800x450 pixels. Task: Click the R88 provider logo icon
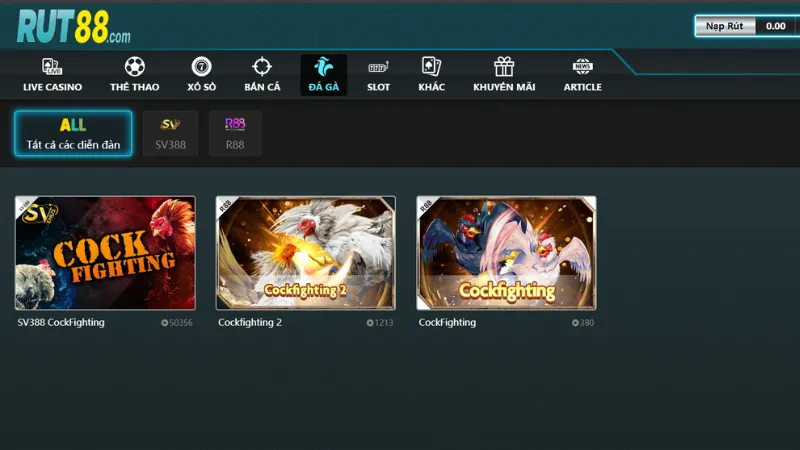(235, 124)
